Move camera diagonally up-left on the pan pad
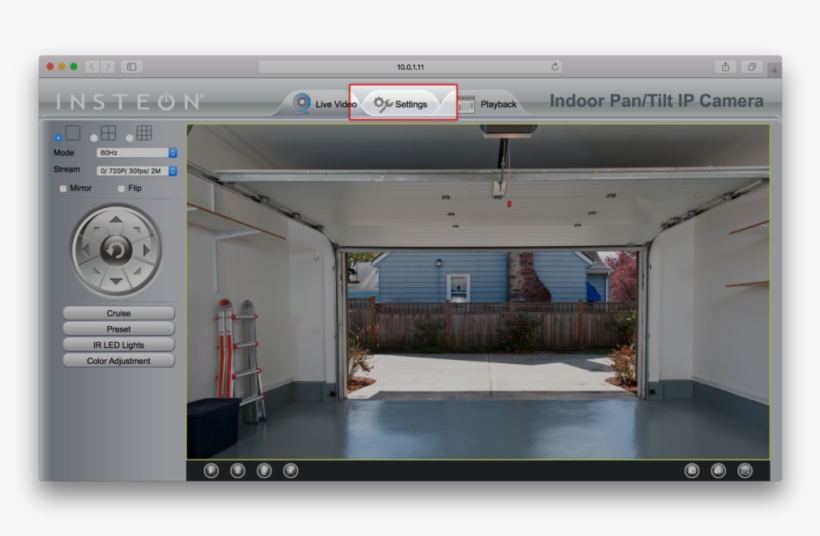Image resolution: width=820 pixels, height=536 pixels. tap(96, 229)
